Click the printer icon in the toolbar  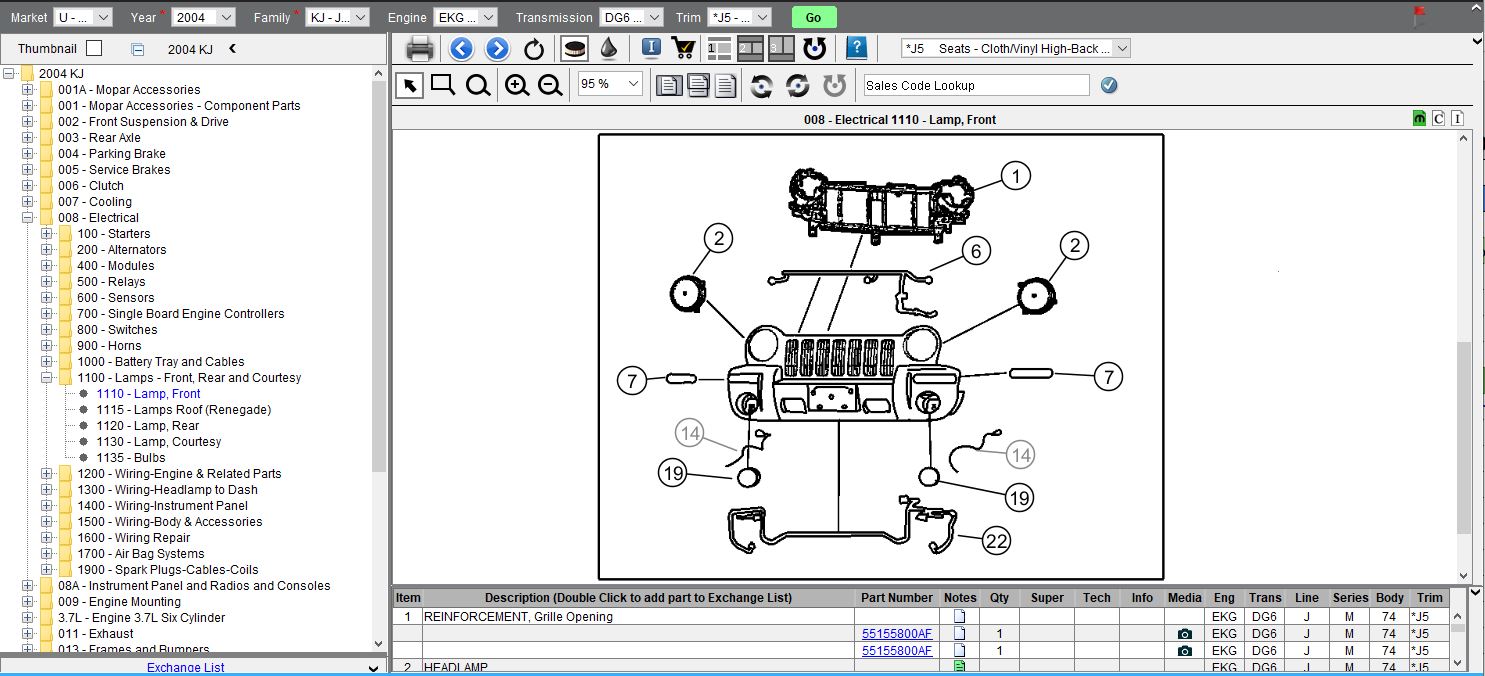[420, 48]
